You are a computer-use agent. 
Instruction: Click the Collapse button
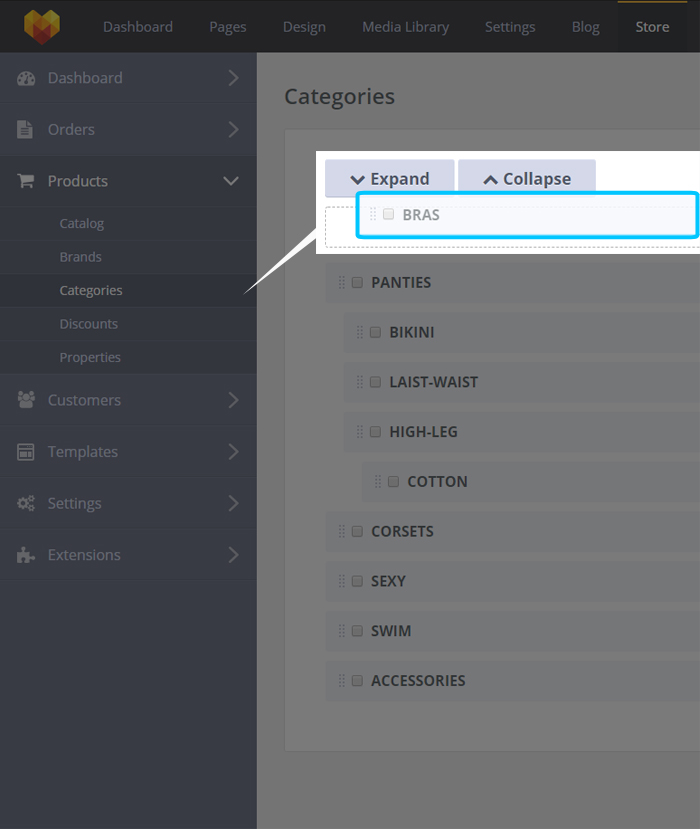pyautogui.click(x=527, y=179)
